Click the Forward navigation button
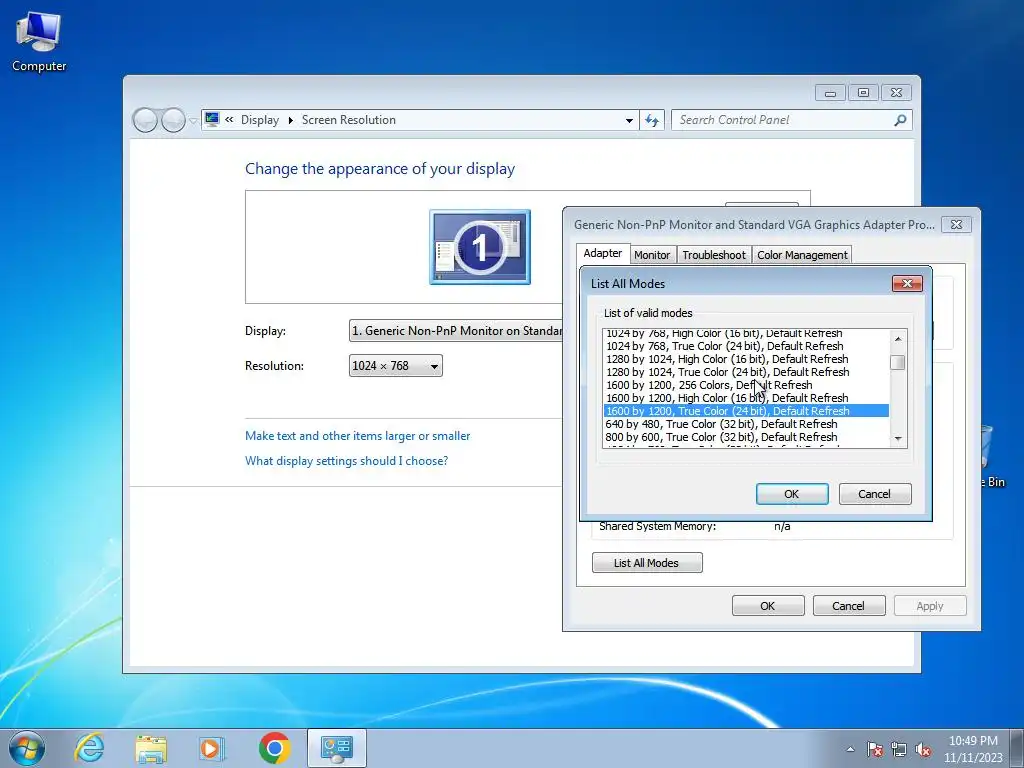The height and width of the screenshot is (768, 1024). [173, 120]
